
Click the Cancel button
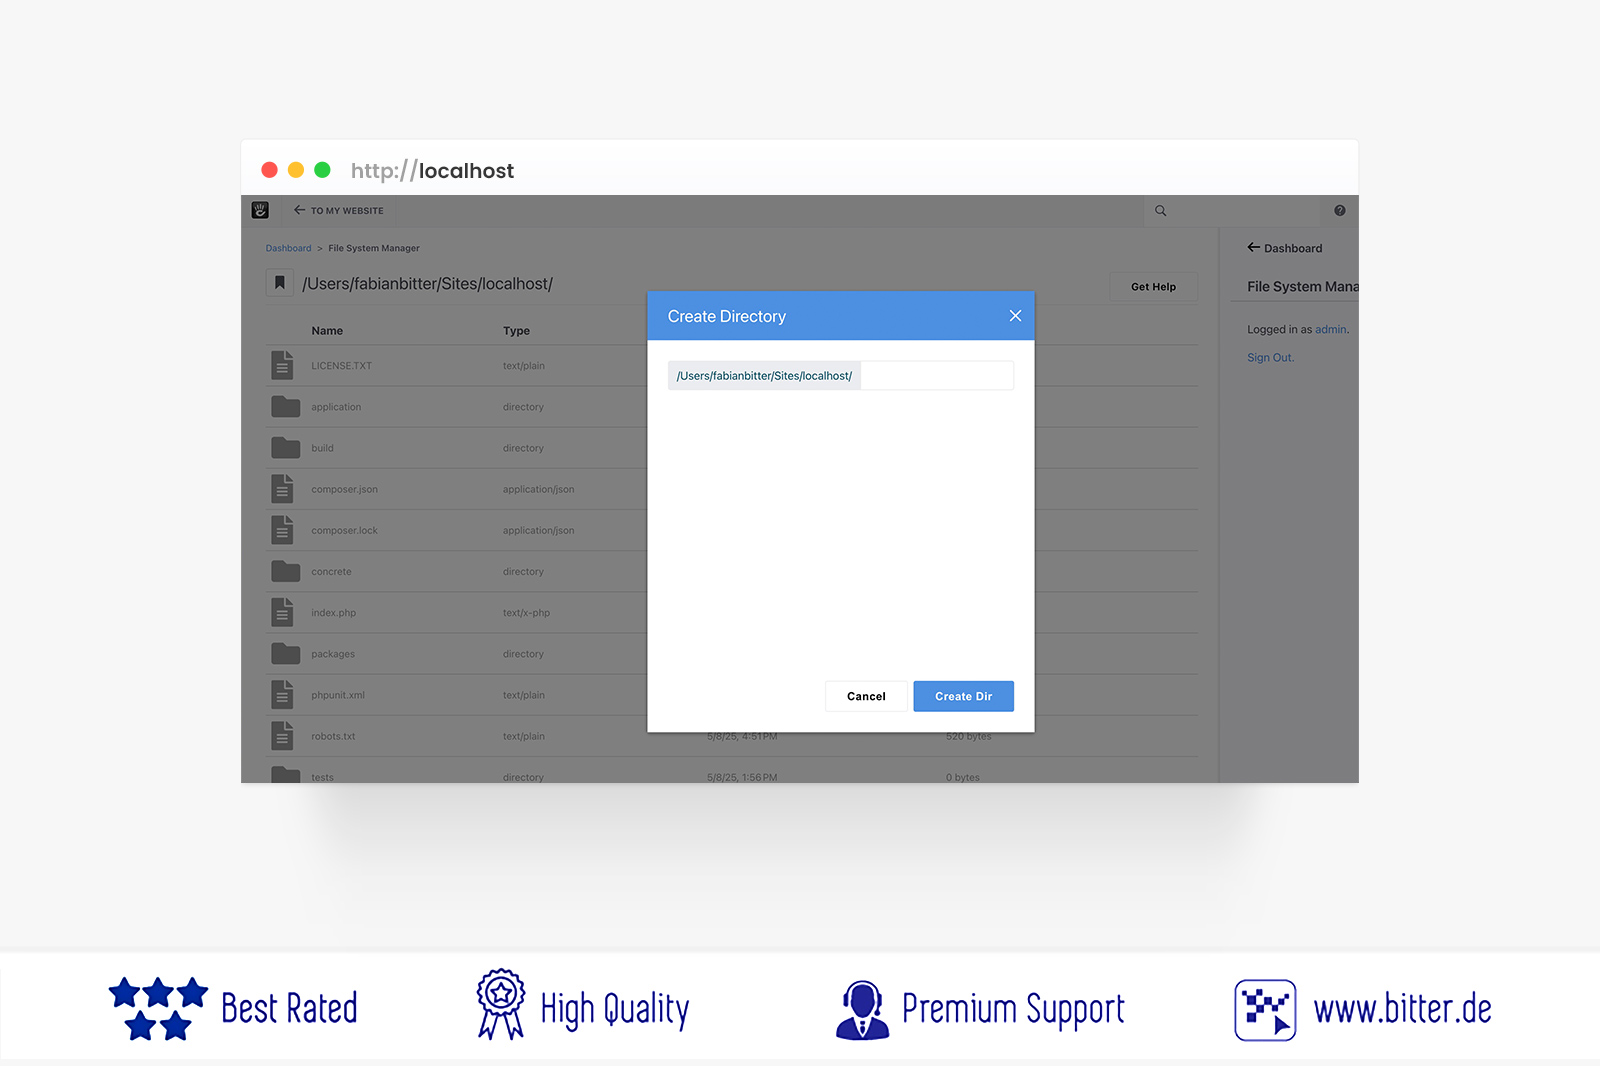click(x=866, y=696)
